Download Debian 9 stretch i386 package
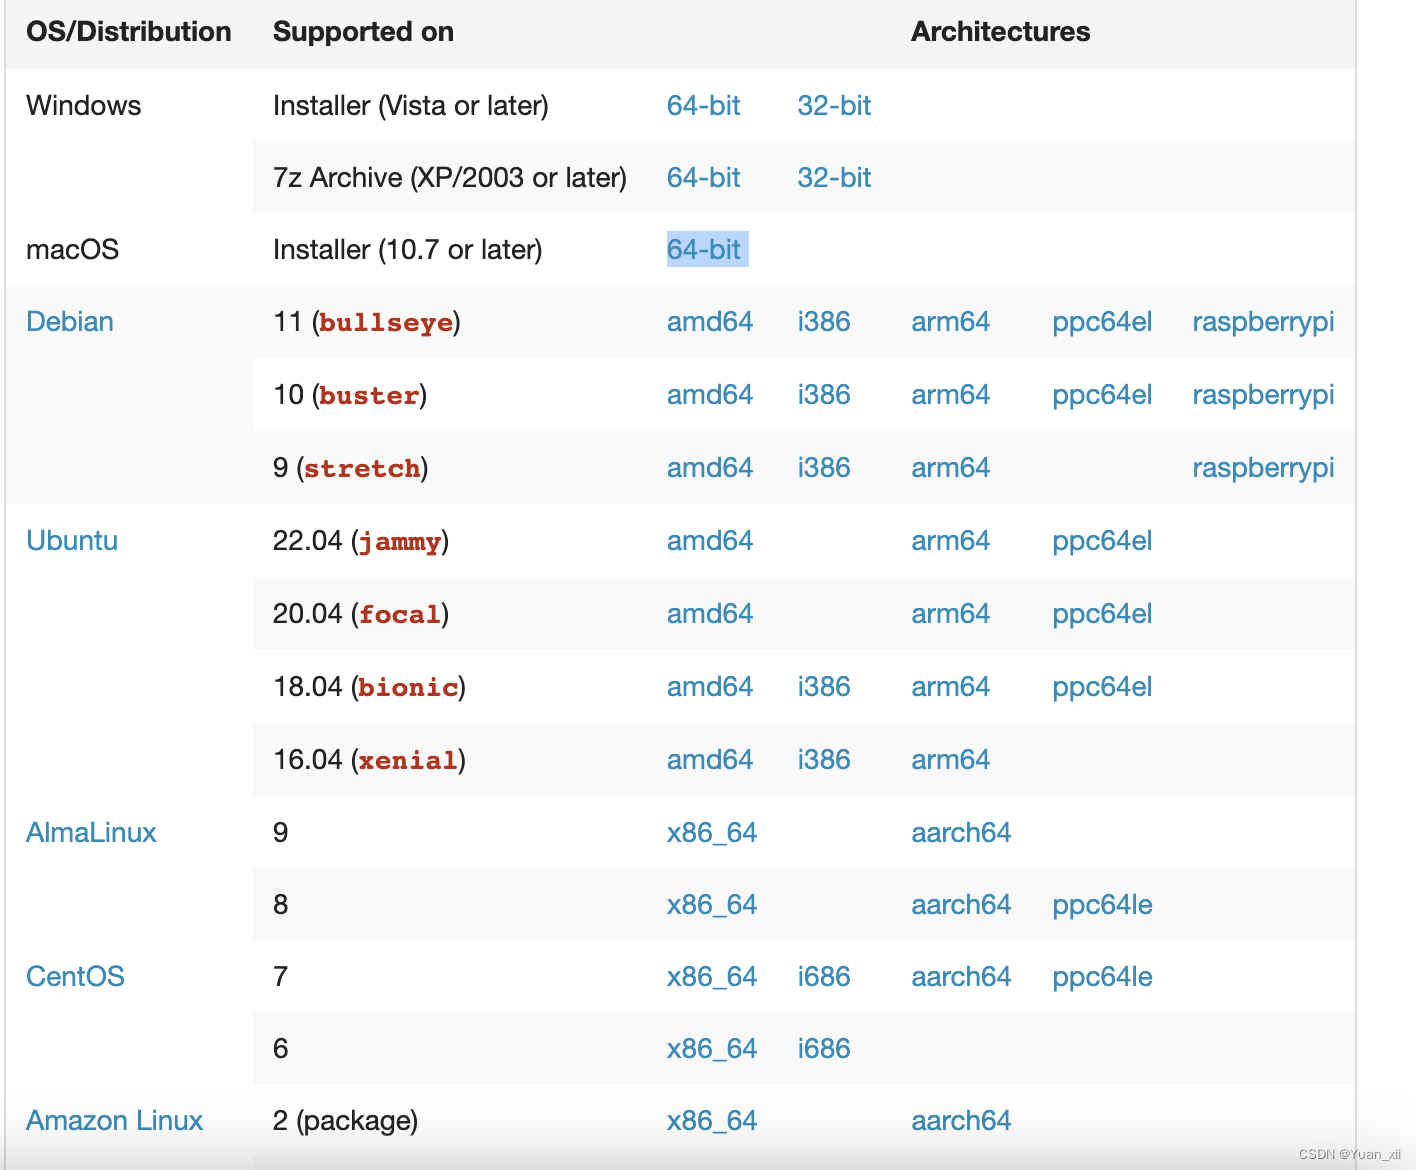The image size is (1416, 1170). pyautogui.click(x=824, y=468)
